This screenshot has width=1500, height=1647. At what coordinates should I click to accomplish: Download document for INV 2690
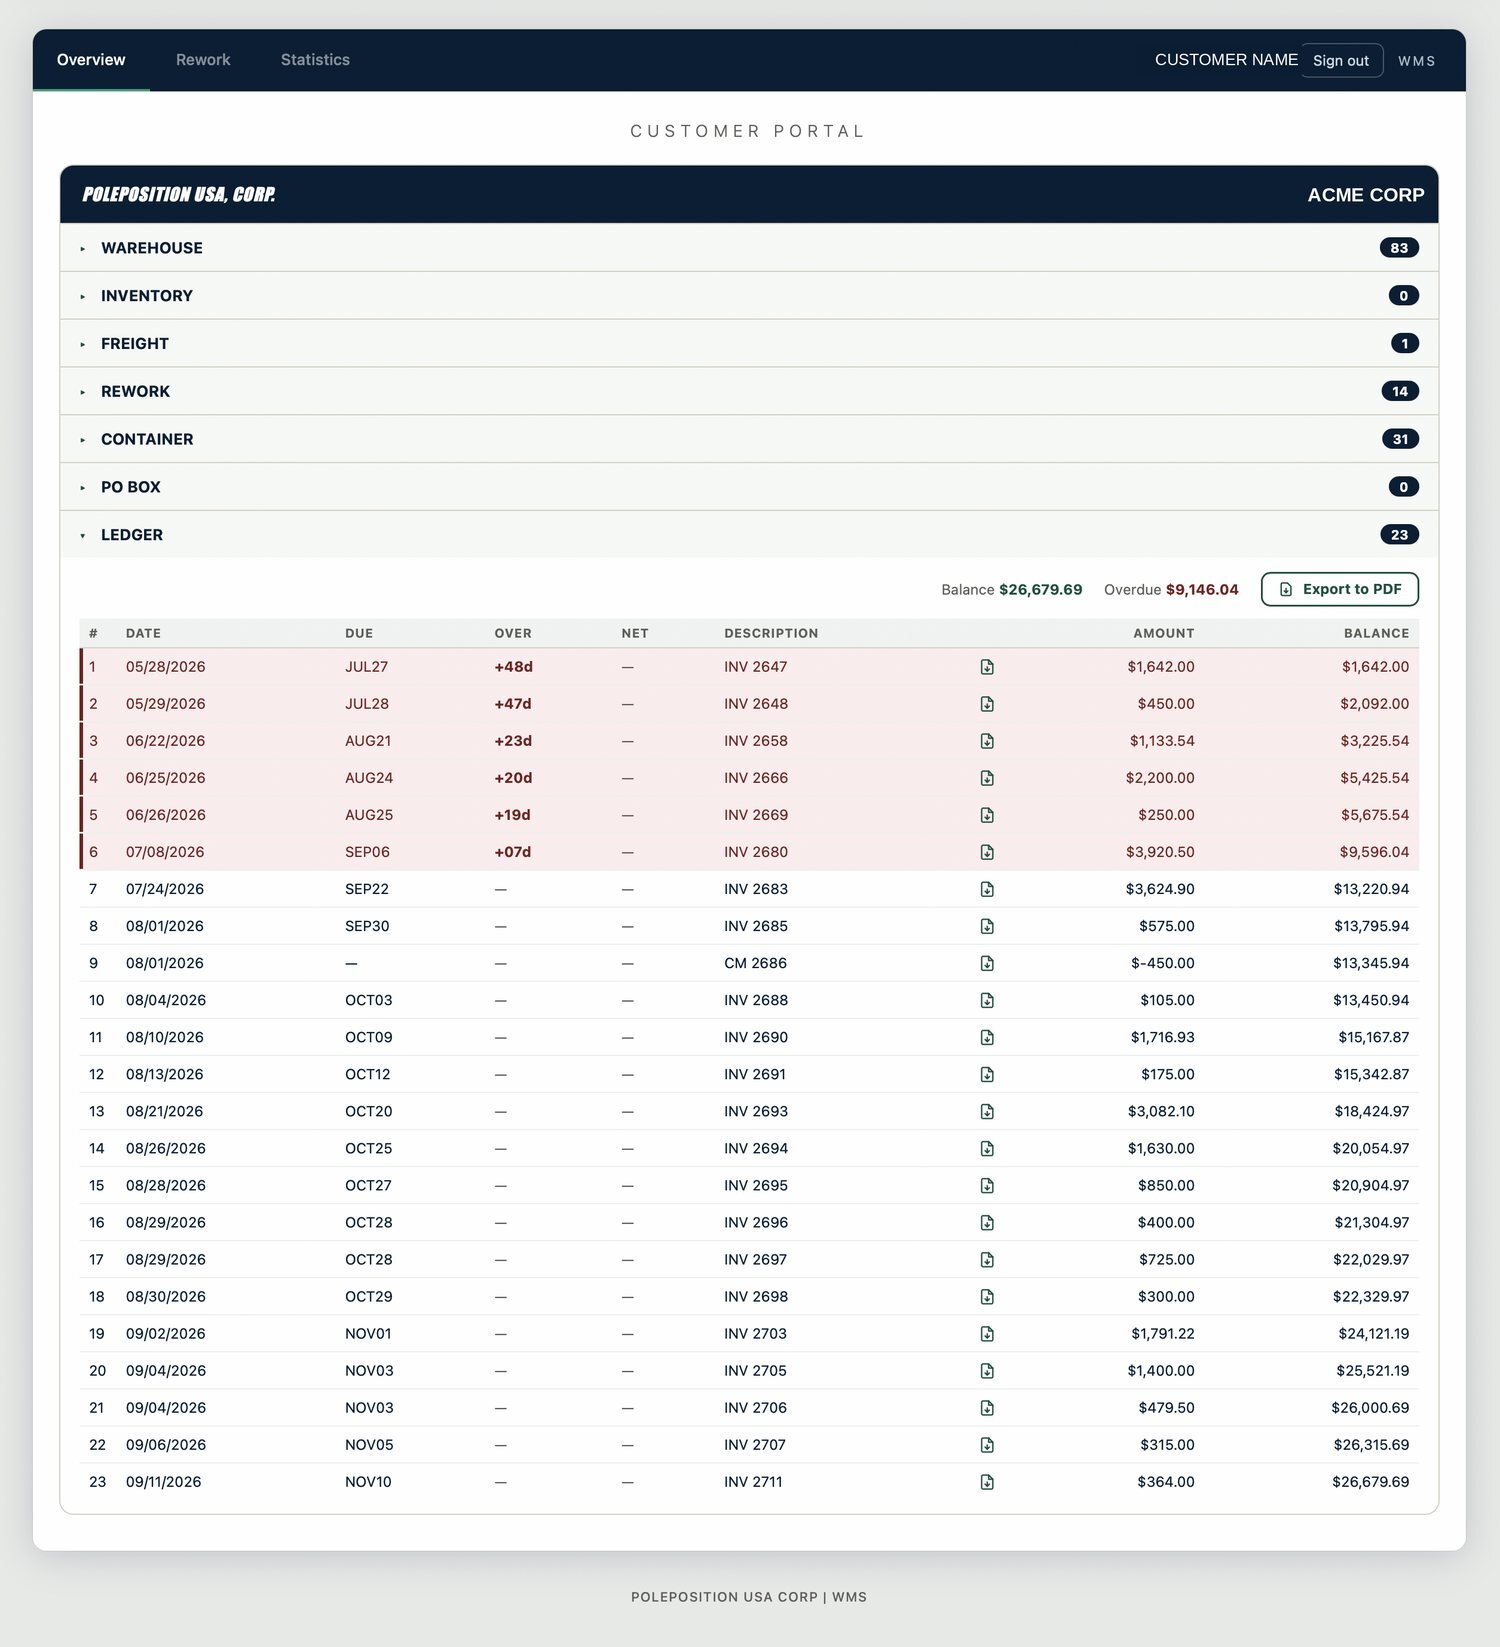point(987,1037)
